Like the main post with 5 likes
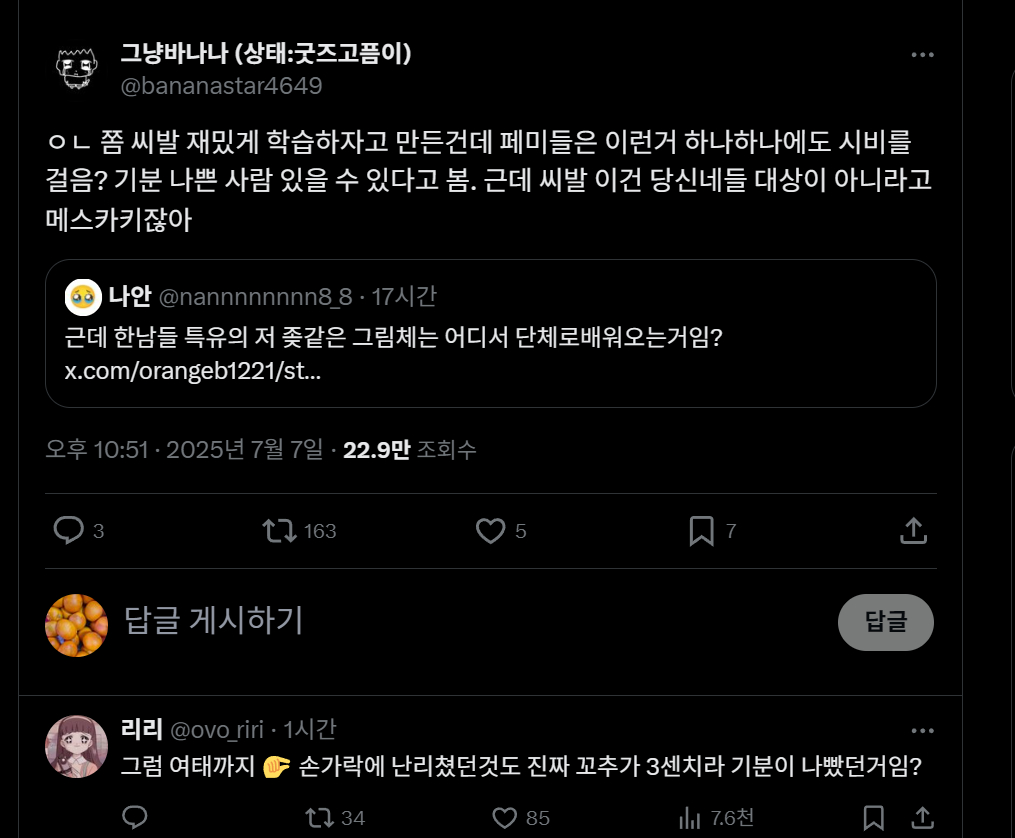Viewport: 1015px width, 838px height. [491, 531]
